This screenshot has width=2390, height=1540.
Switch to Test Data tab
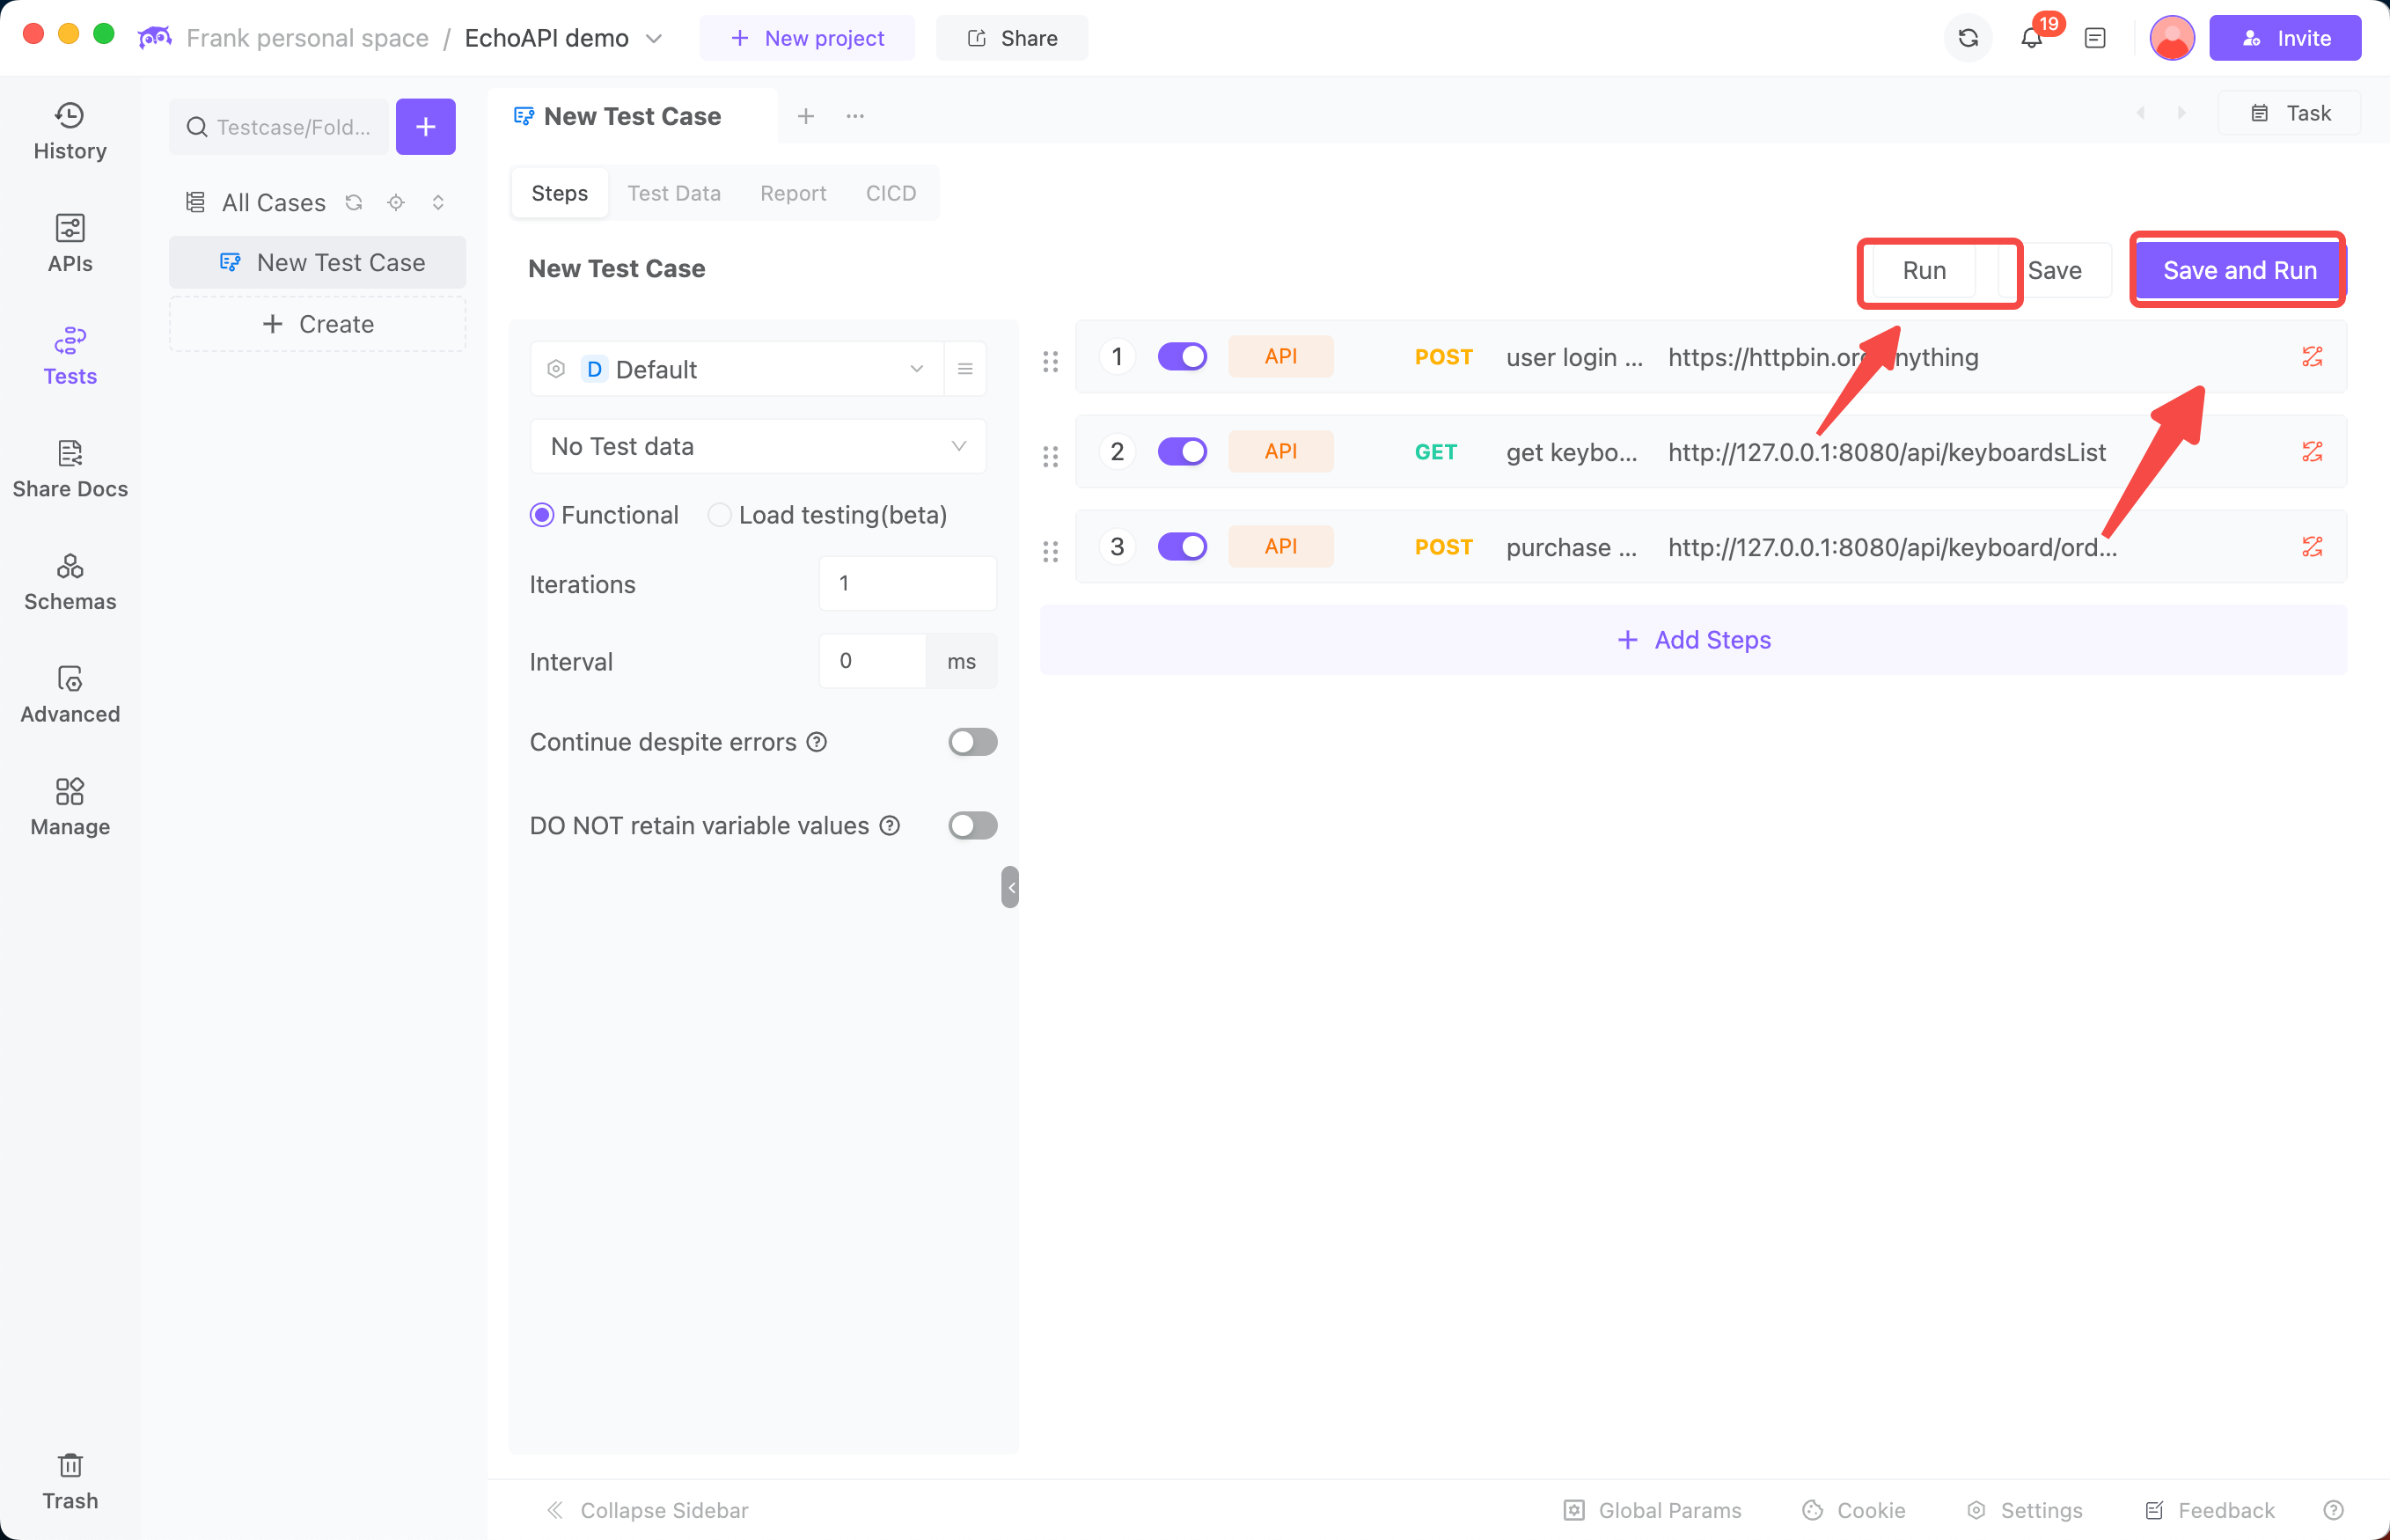click(674, 194)
